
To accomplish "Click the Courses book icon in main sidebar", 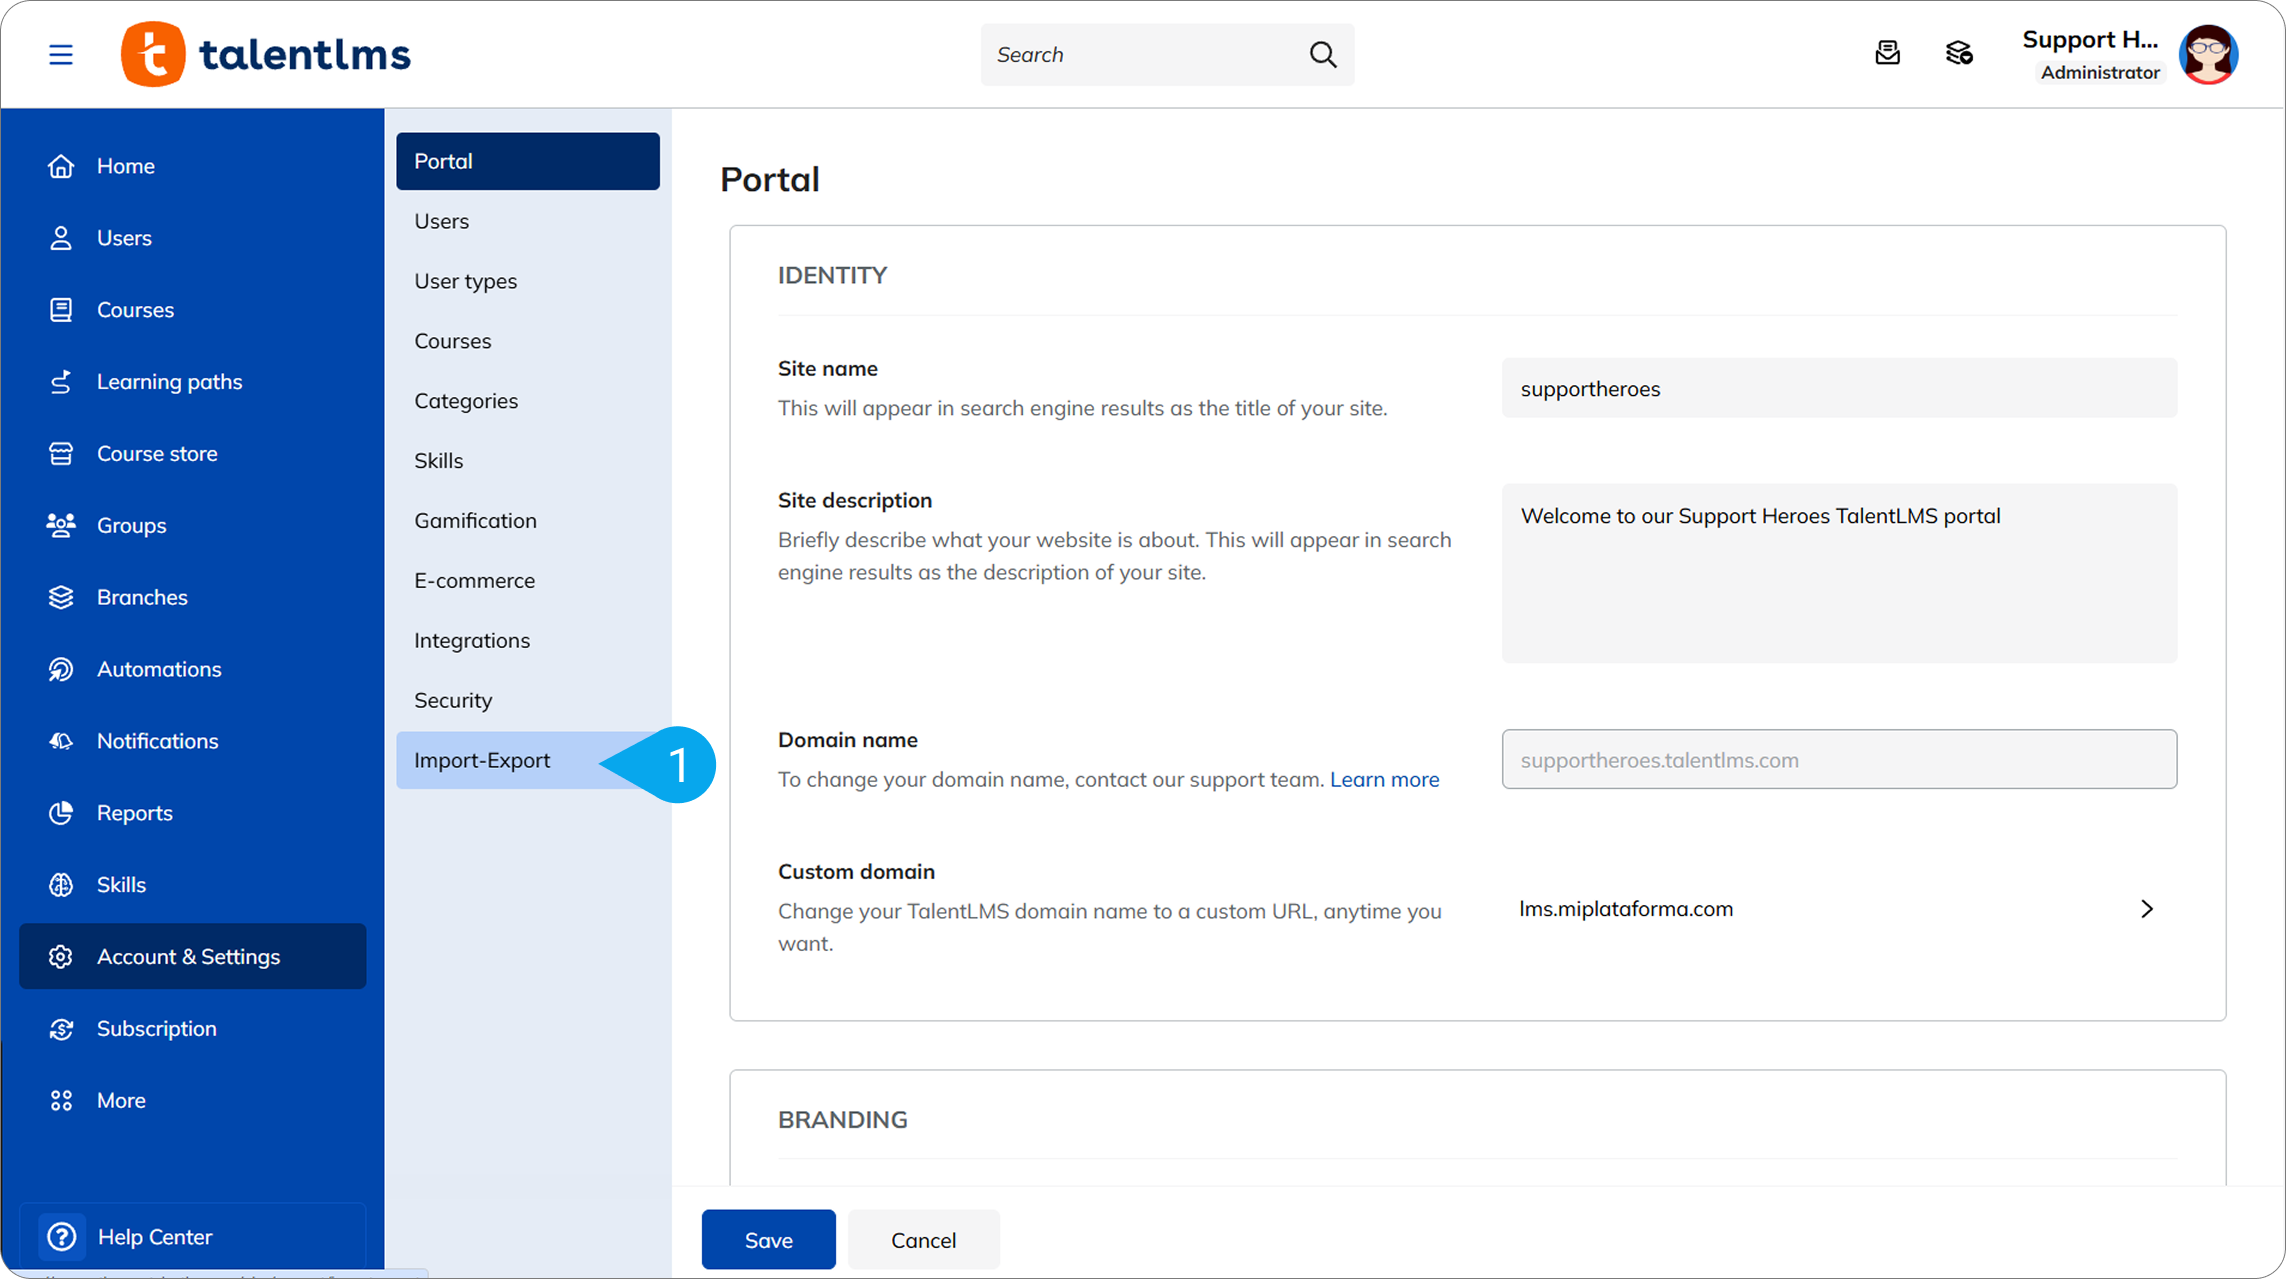I will coord(61,310).
